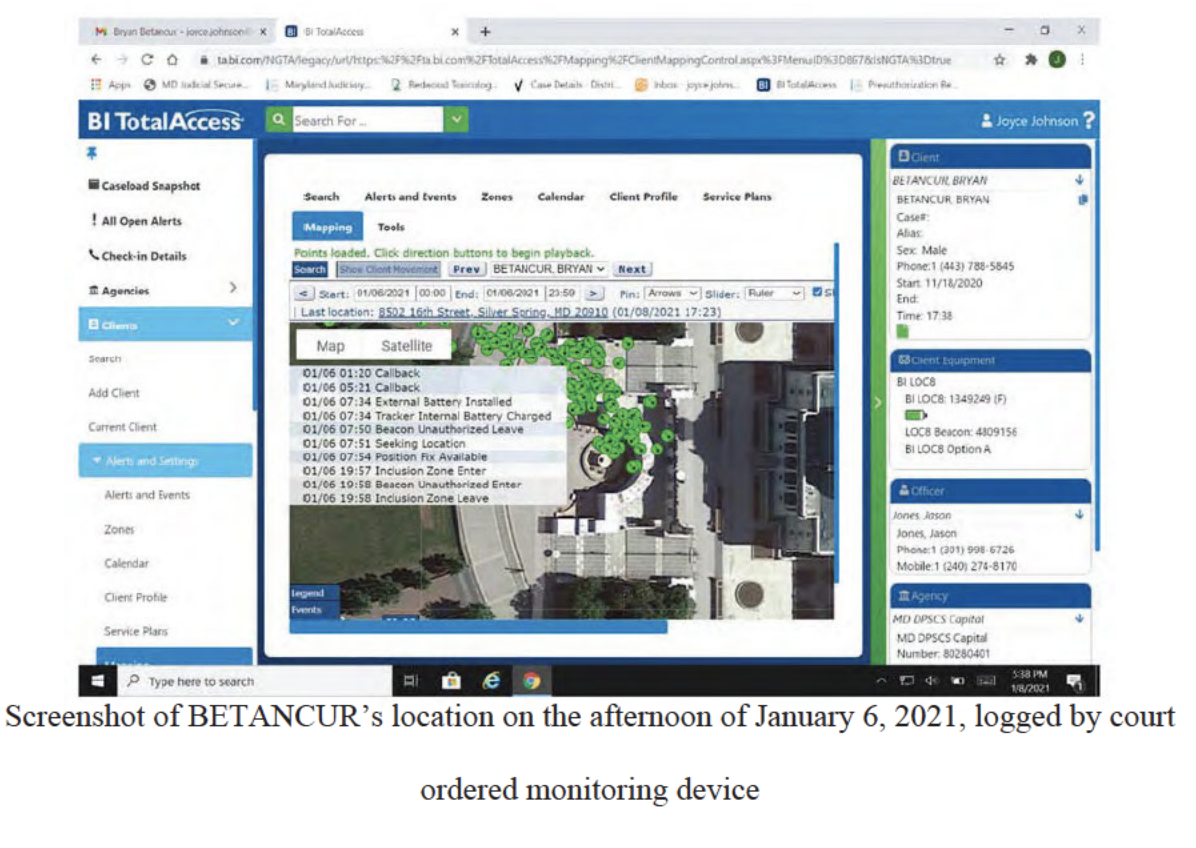Viewport: 1196px width, 848px height.
Task: Open the last location address link
Action: 493,312
